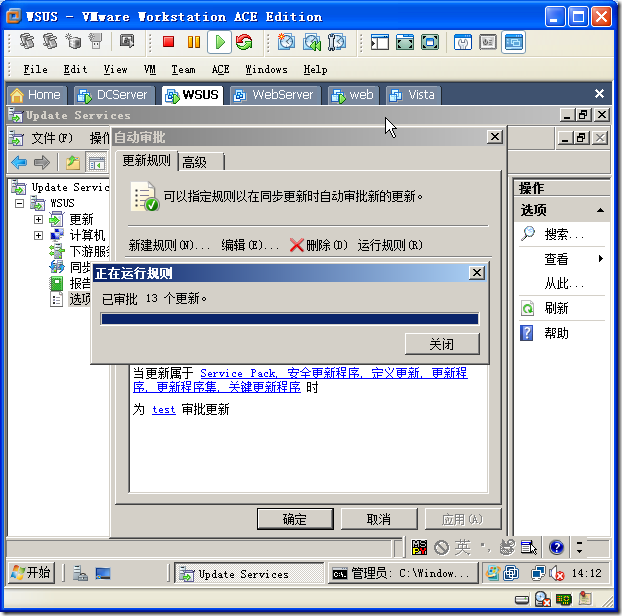The height and width of the screenshot is (616, 622).
Task: Collapse the WSUS tree node
Action: [x=19, y=203]
